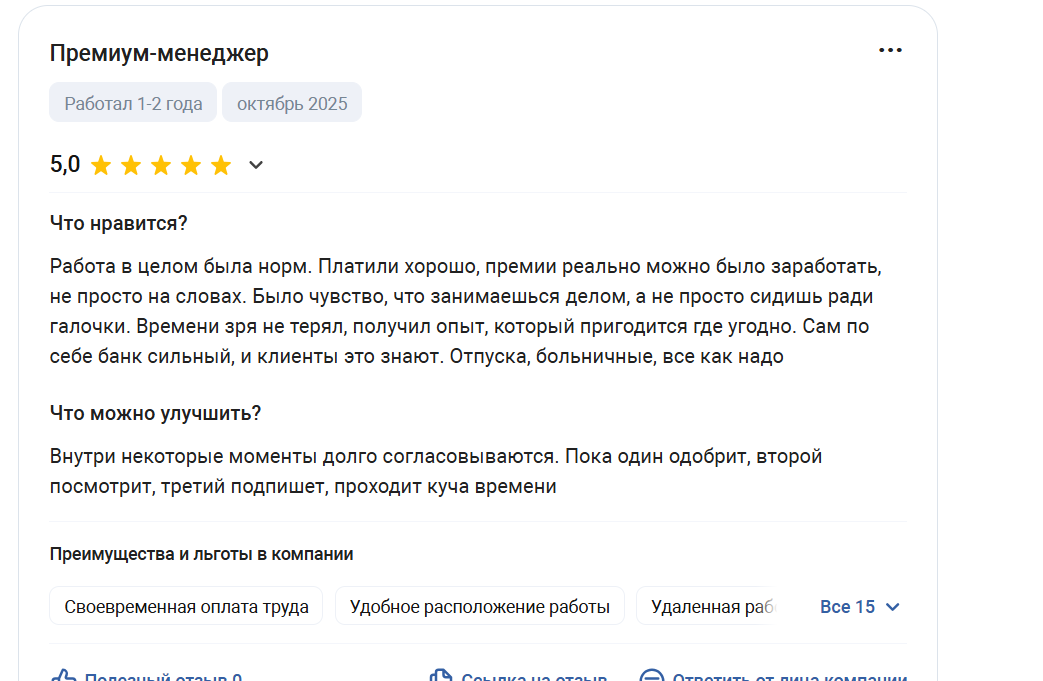Select the "Удобное расположение работы" benefit chip
Screen dimensions: 1043x681
point(479,607)
